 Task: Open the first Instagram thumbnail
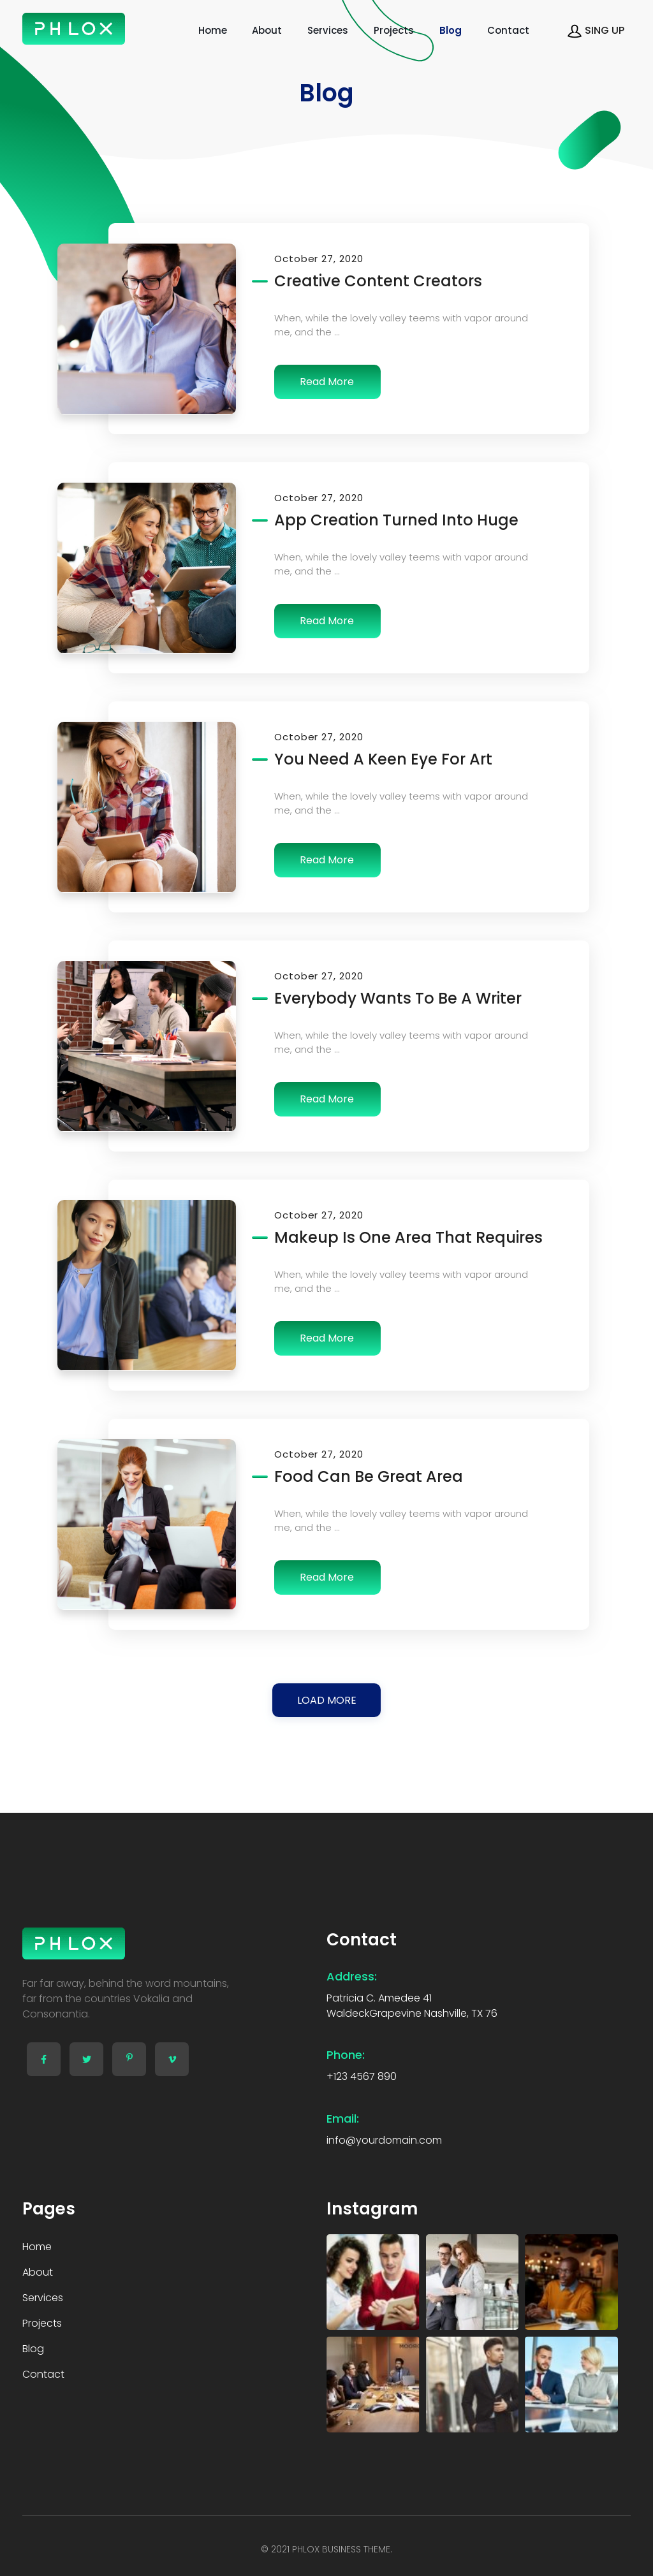(x=373, y=2282)
